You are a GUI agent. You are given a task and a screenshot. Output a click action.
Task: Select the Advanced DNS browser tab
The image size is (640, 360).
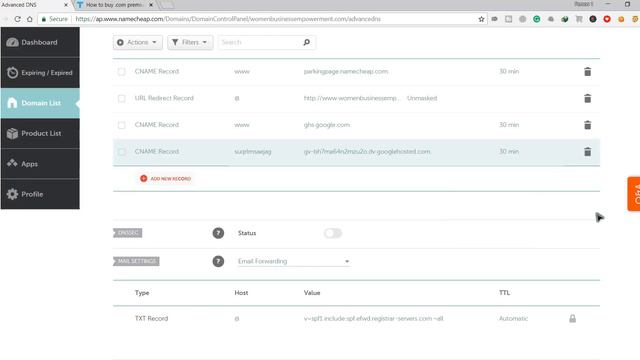pos(33,5)
